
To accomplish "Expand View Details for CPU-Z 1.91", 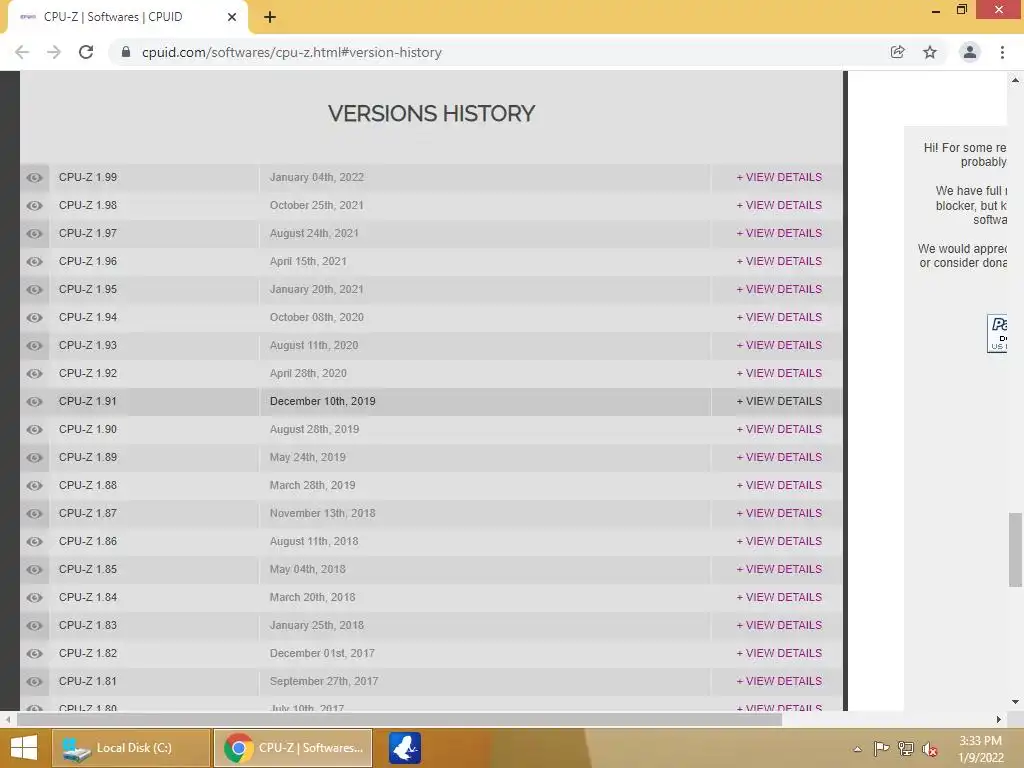I will coord(779,402).
